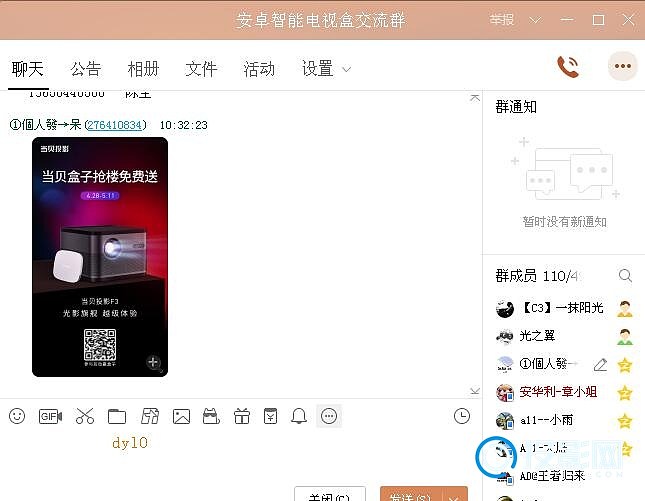Screen dimensions: 645x501
Task: Open the document upload icon
Action: 150,416
